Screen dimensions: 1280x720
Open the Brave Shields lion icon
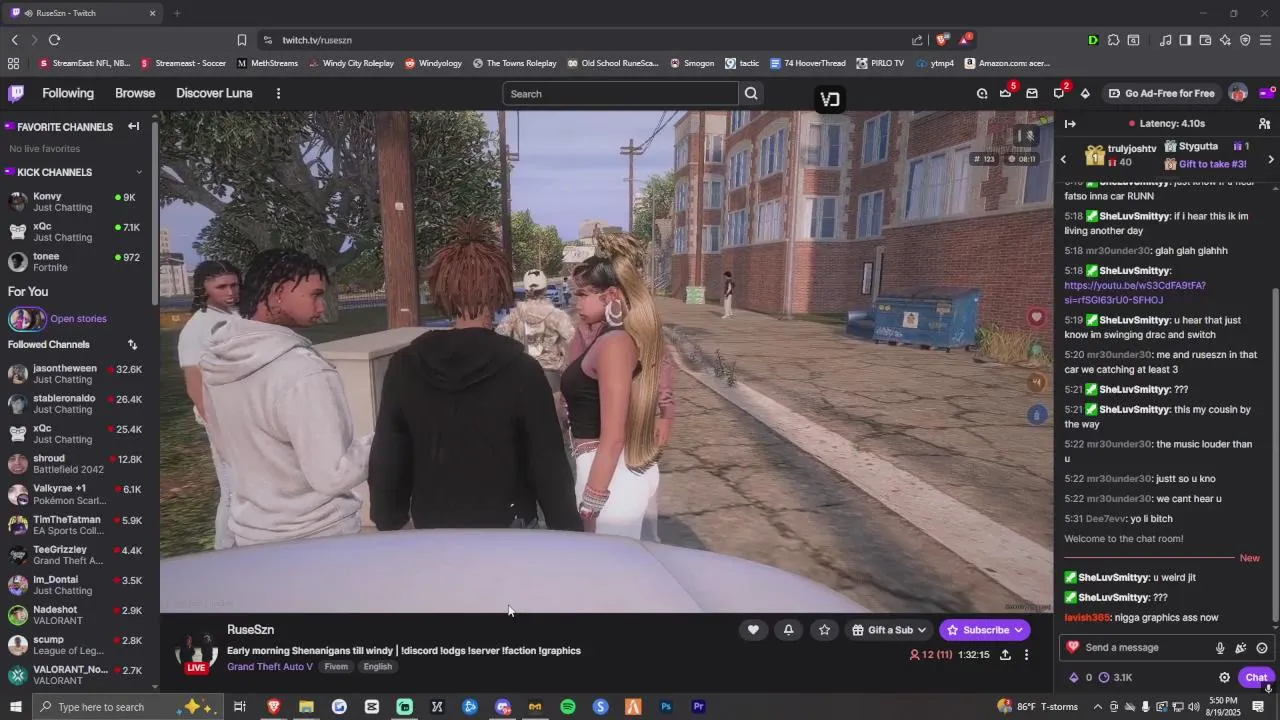(942, 40)
